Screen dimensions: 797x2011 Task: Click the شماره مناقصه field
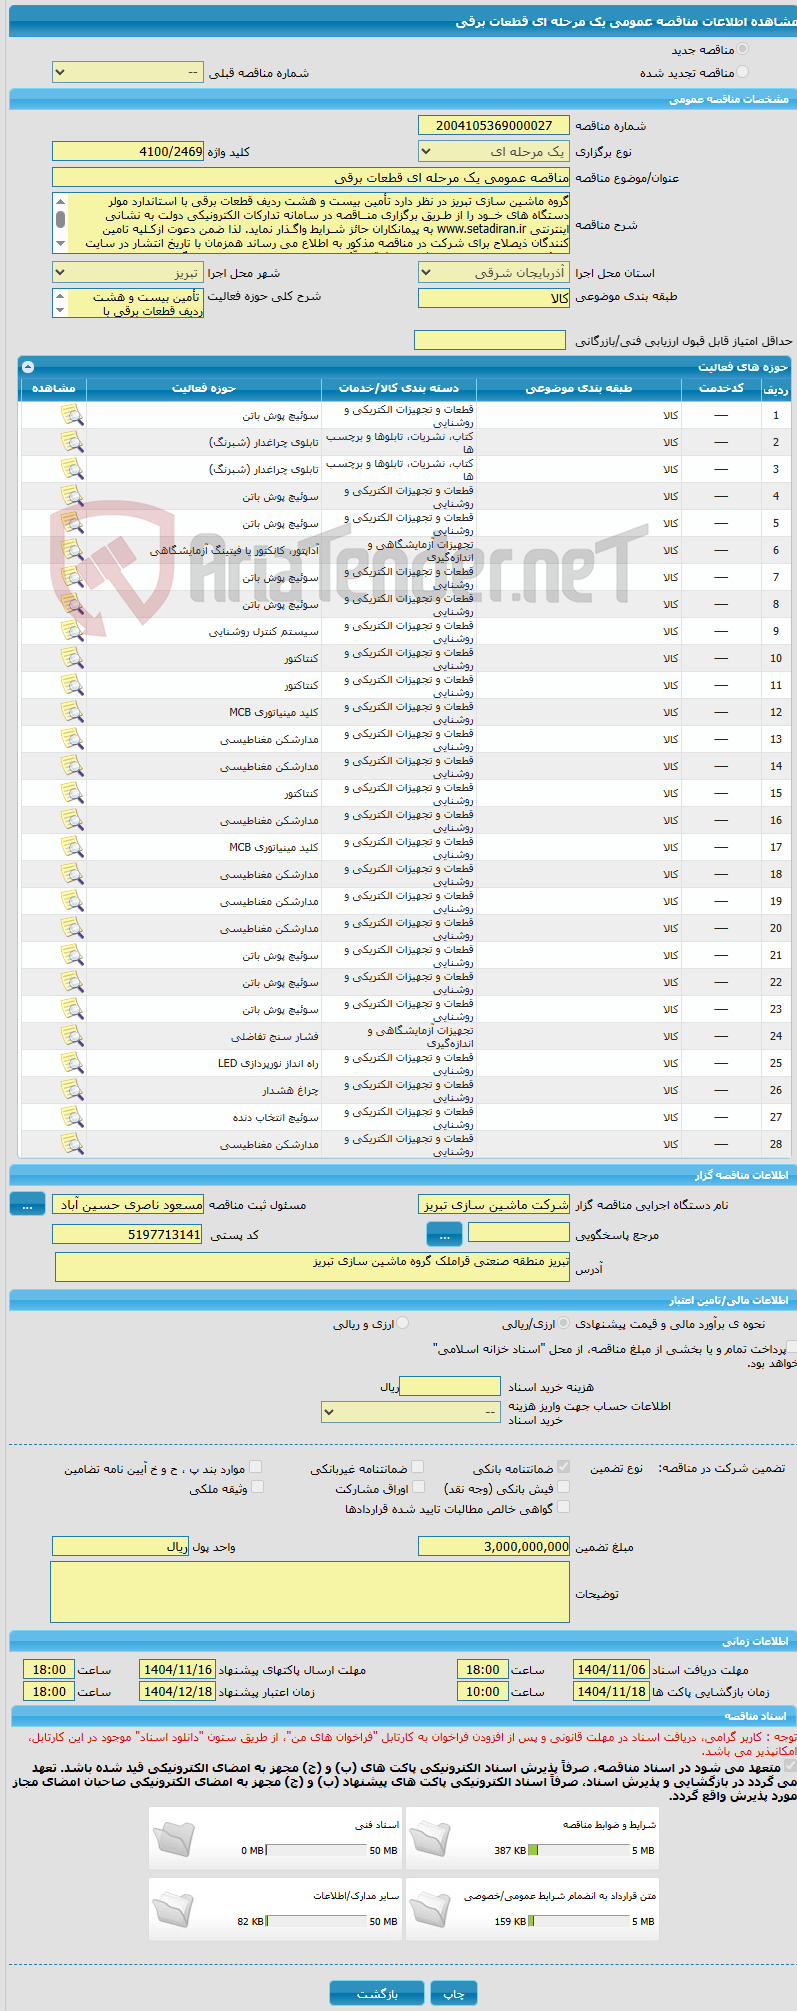pos(494,126)
